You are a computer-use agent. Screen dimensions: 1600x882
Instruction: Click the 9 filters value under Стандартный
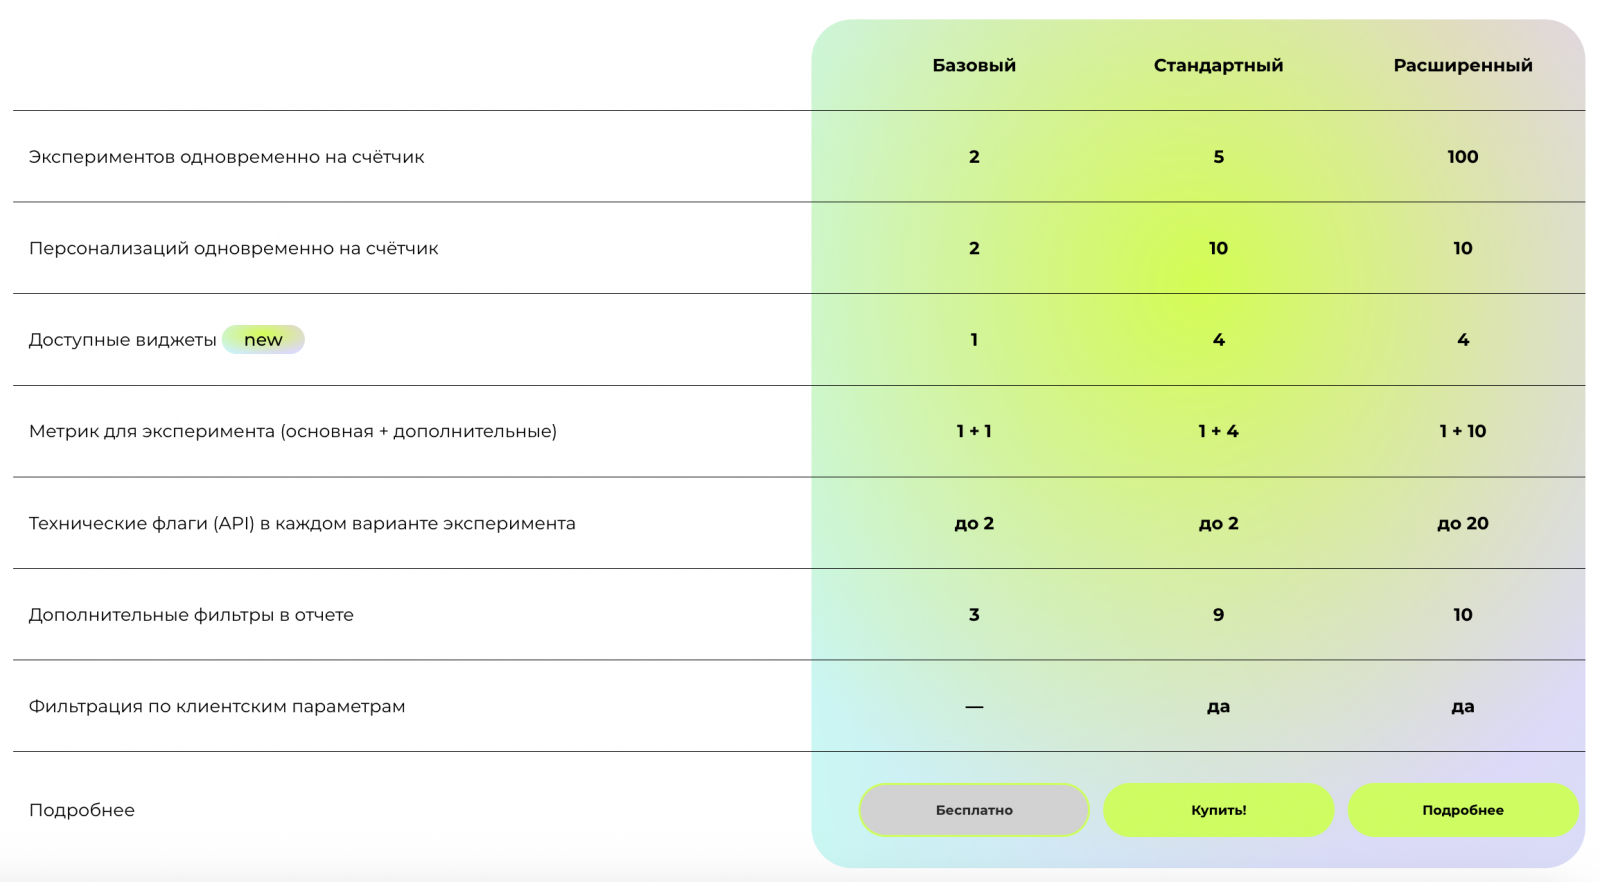coord(1218,615)
